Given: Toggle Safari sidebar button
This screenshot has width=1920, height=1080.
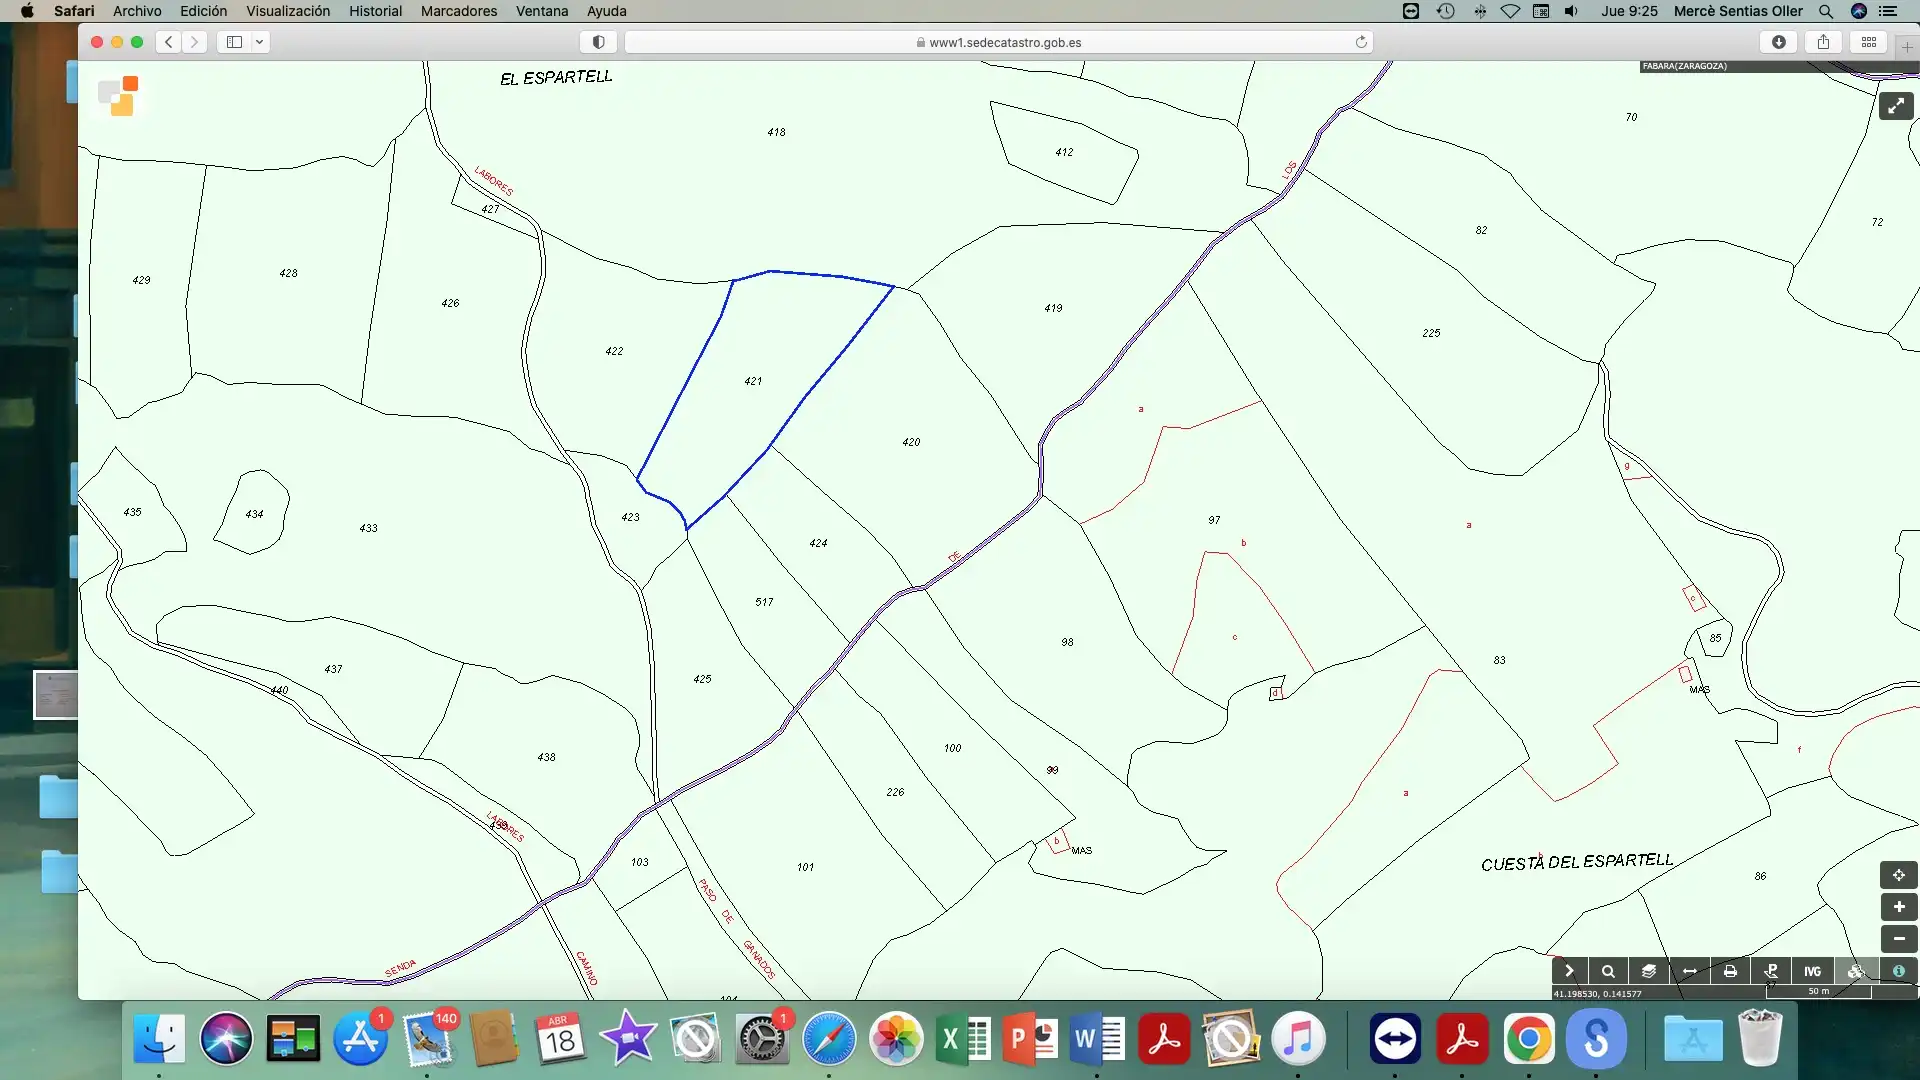Looking at the screenshot, I should [234, 42].
